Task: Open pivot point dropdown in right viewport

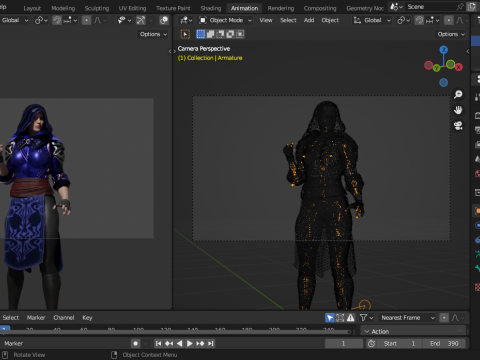Action: [x=403, y=20]
